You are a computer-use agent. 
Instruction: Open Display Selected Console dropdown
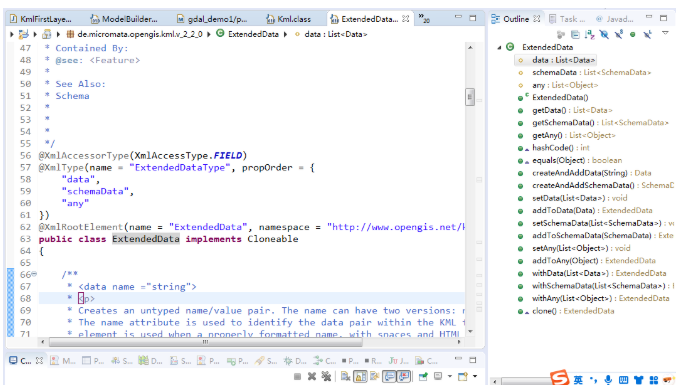pyautogui.click(x=450, y=377)
